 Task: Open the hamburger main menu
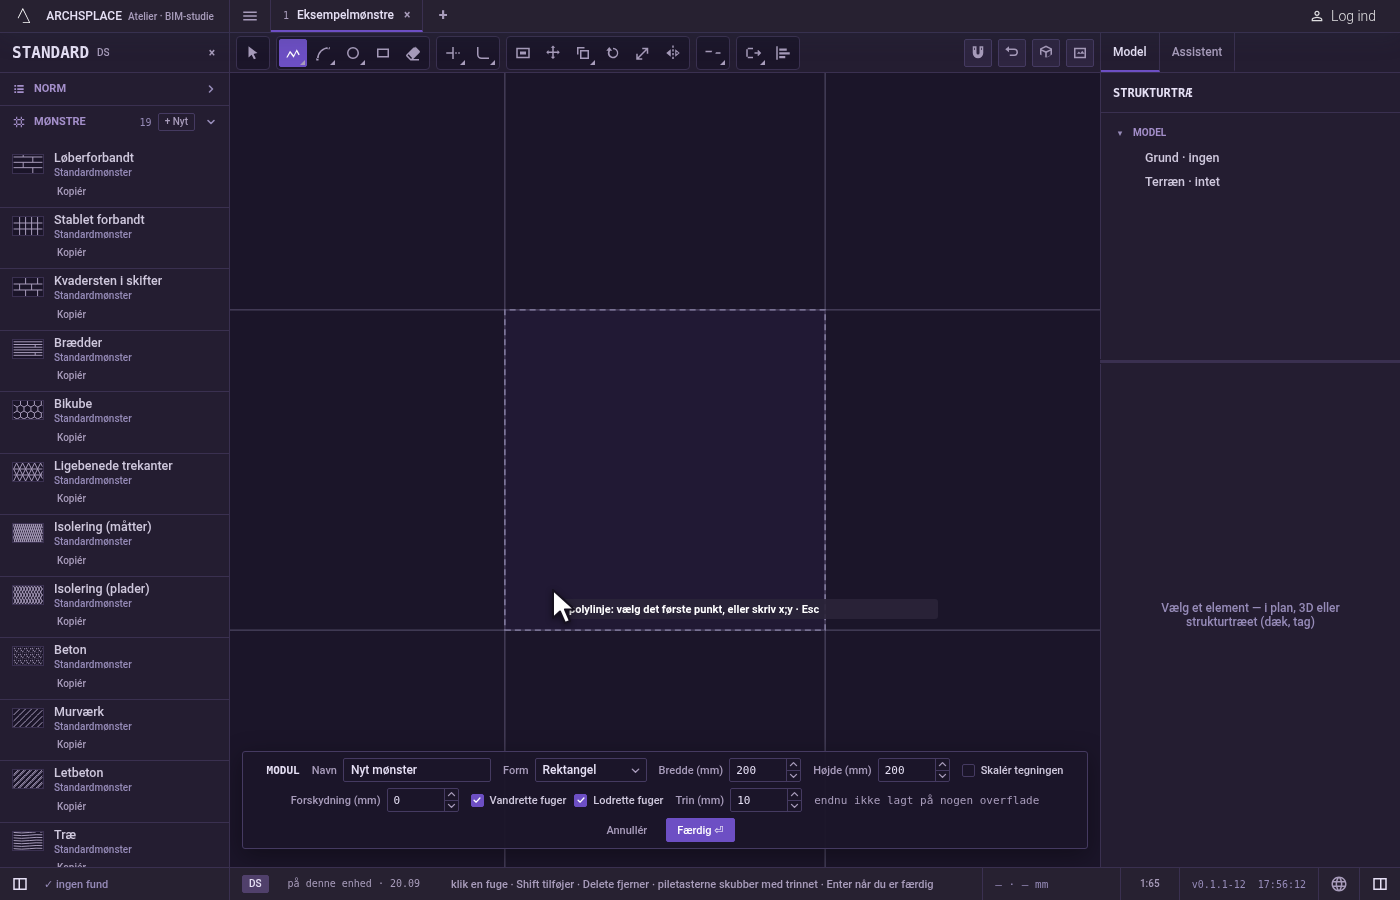pos(250,16)
